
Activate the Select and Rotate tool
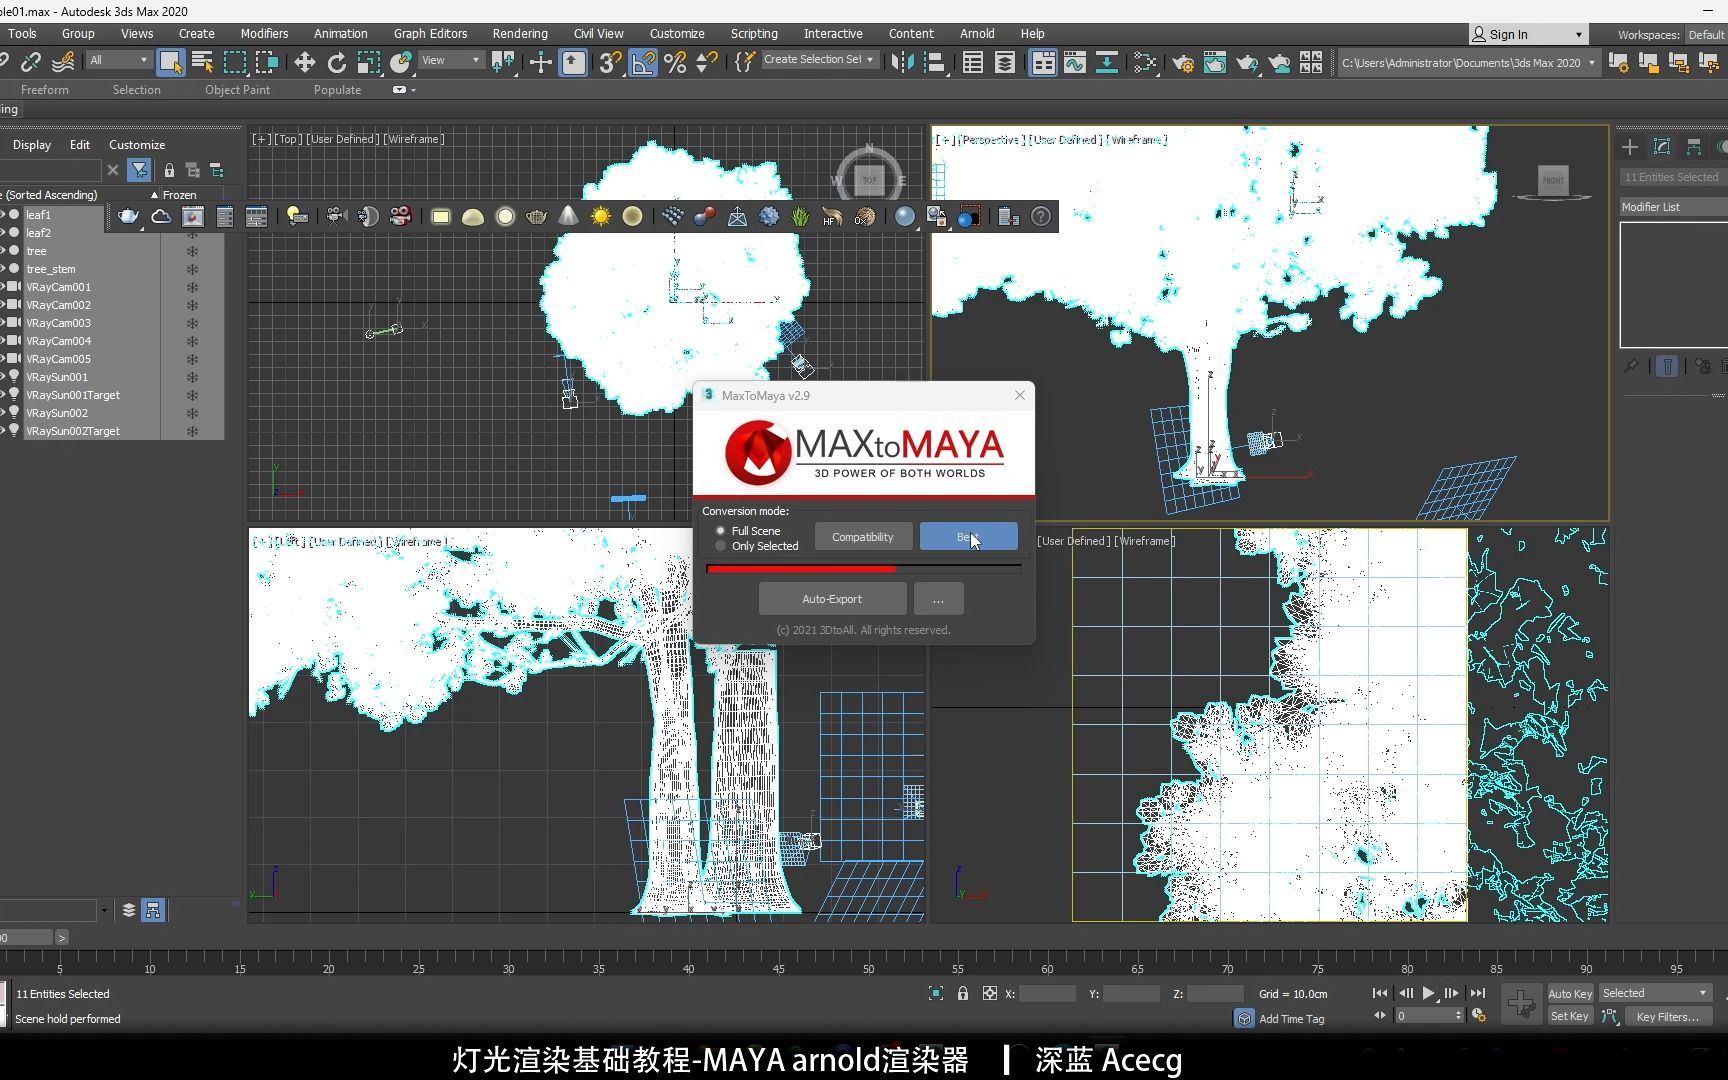click(x=337, y=62)
